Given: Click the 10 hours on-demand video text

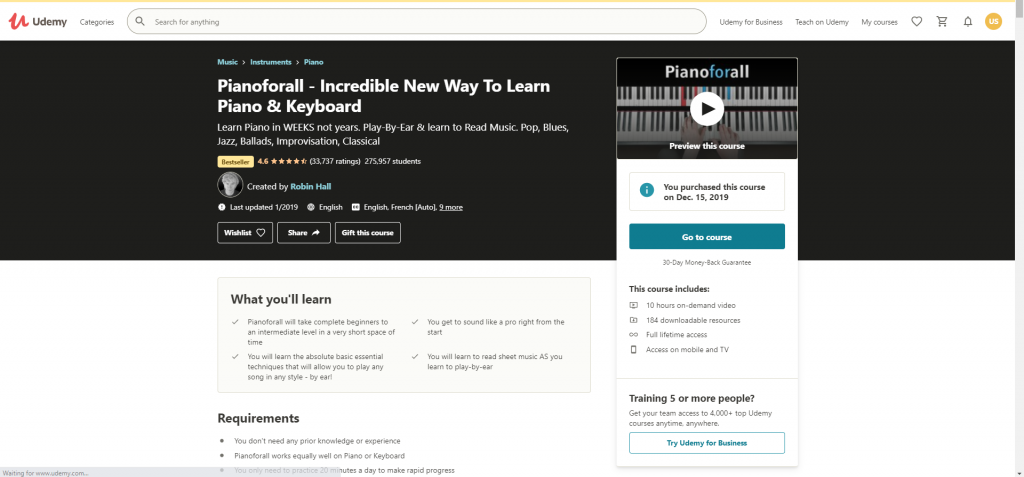Looking at the screenshot, I should (690, 305).
